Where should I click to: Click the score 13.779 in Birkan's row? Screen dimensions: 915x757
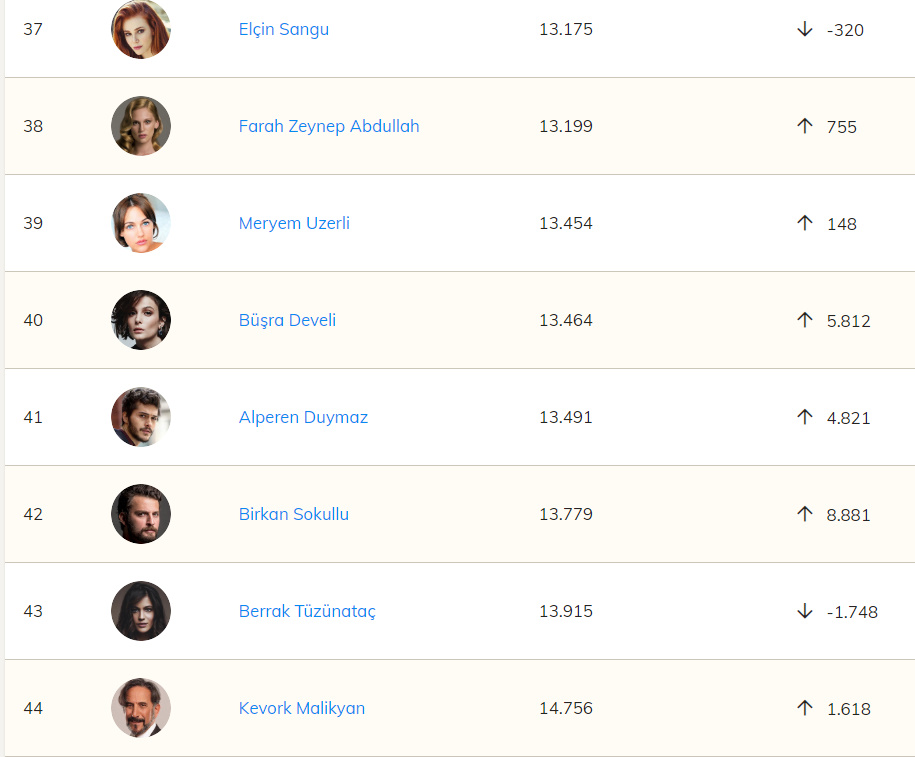(x=566, y=514)
